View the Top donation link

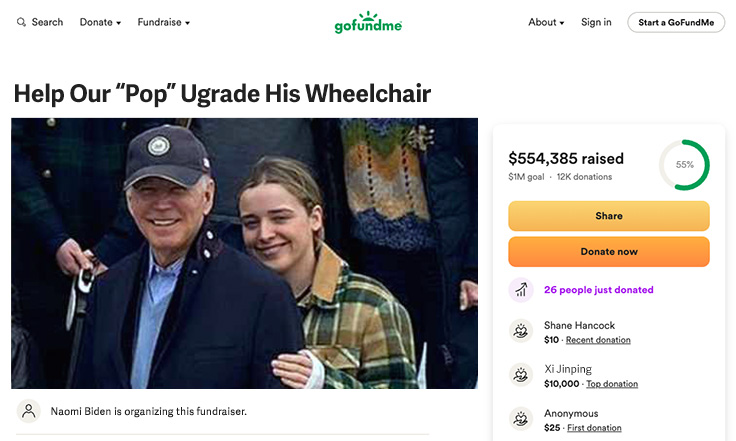coord(612,384)
